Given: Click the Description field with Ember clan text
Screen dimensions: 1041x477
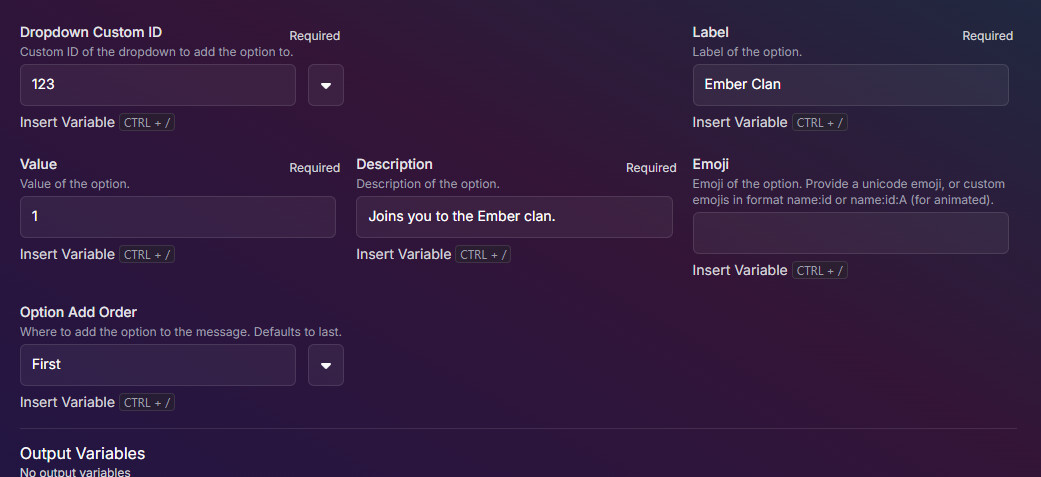Looking at the screenshot, I should click(515, 217).
